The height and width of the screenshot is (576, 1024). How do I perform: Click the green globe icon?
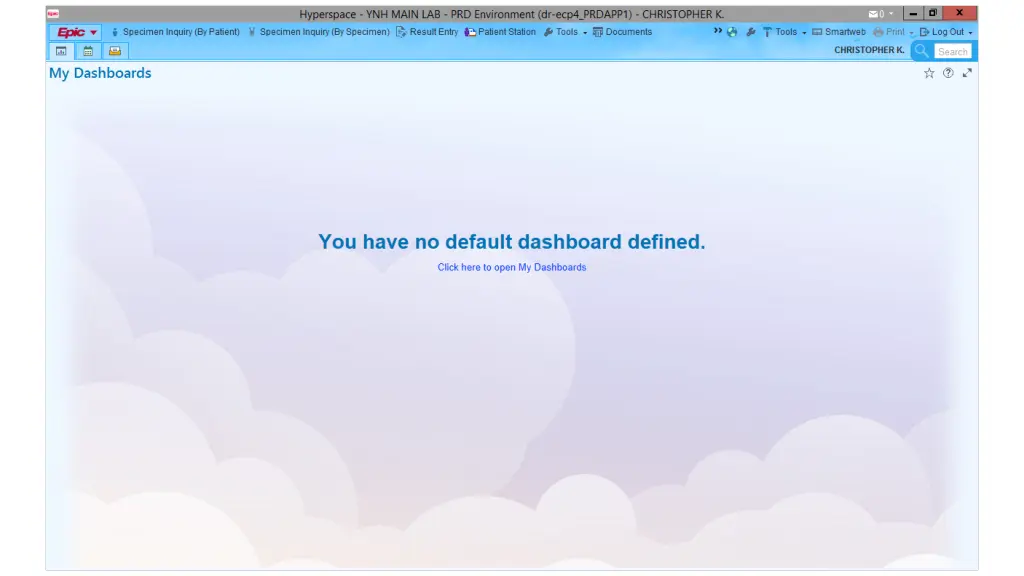point(732,32)
